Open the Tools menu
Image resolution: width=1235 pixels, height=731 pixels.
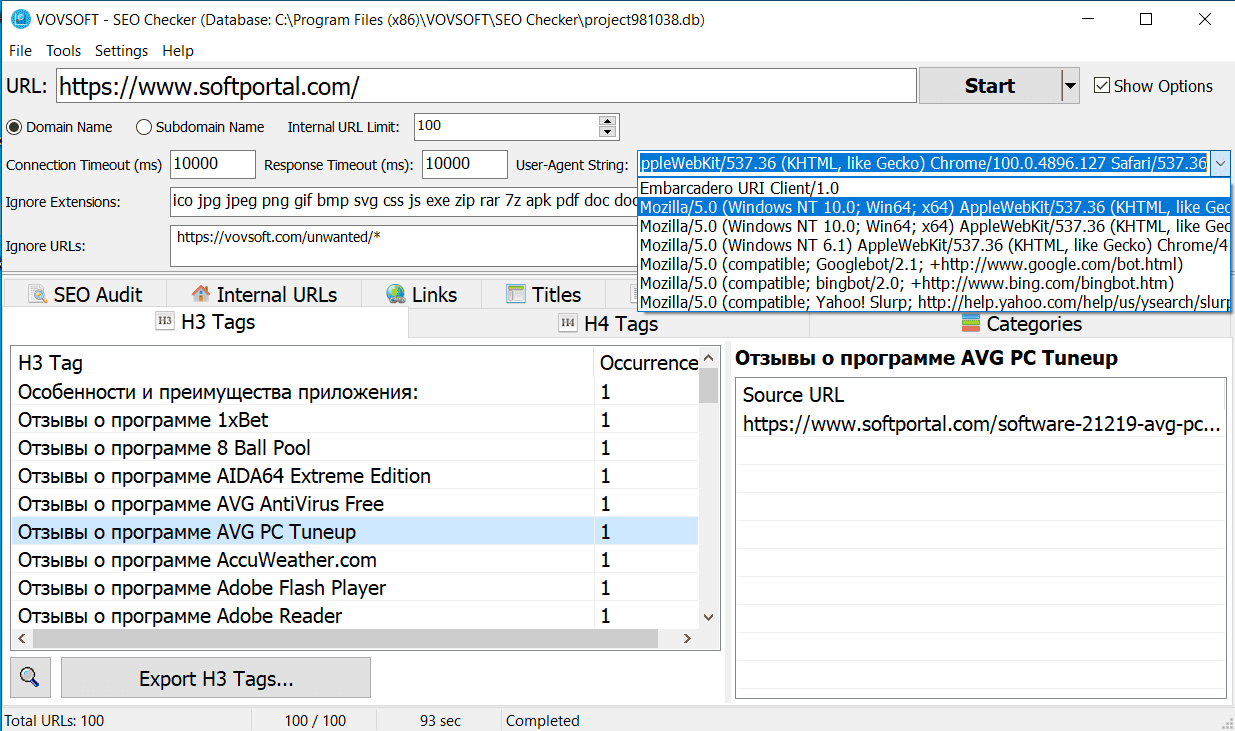pyautogui.click(x=63, y=51)
